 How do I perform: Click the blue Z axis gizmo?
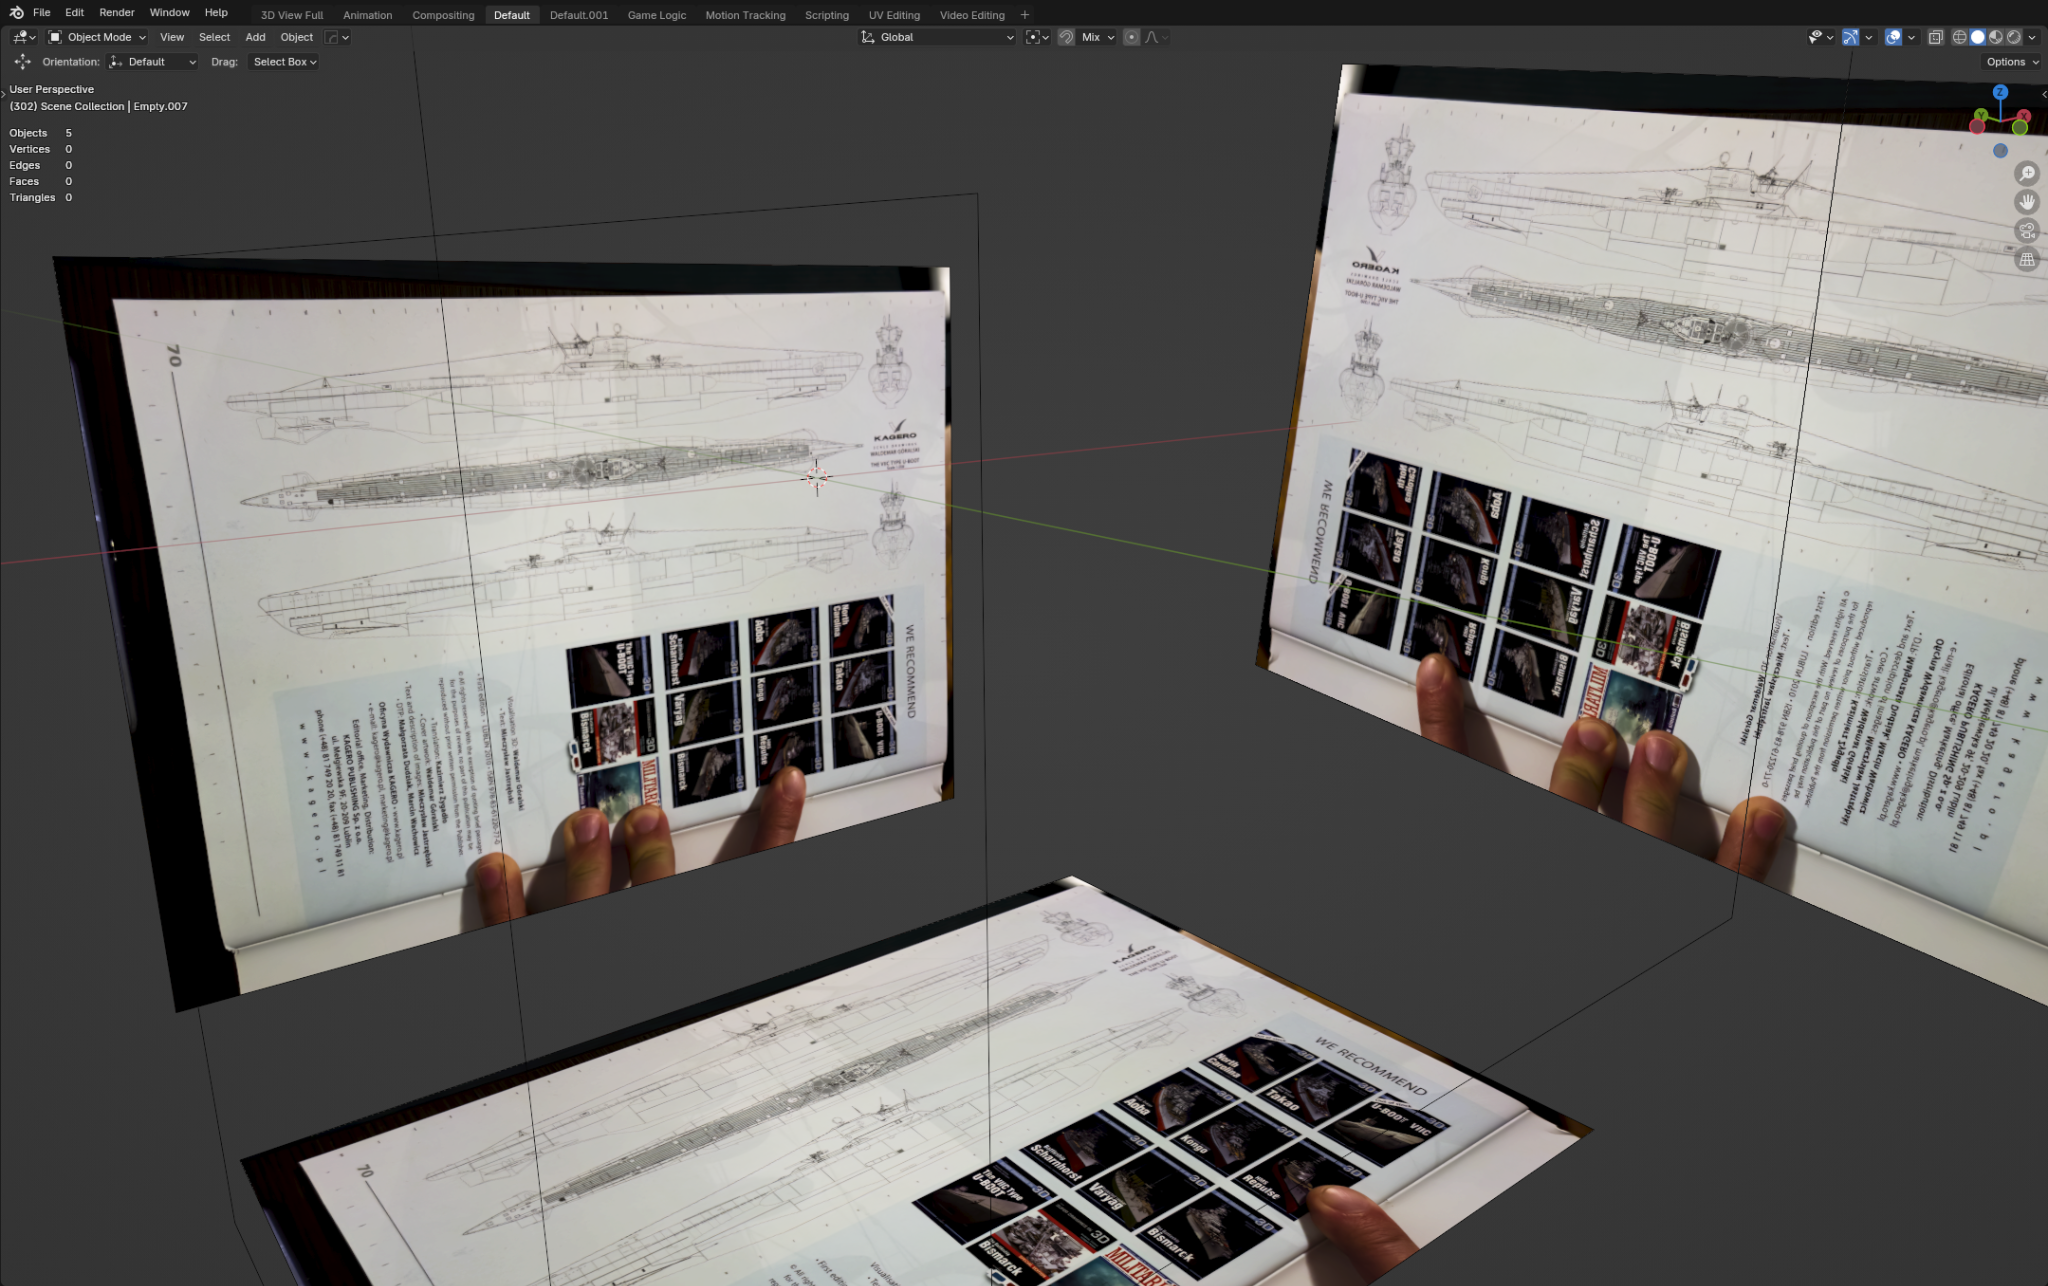click(x=2000, y=92)
